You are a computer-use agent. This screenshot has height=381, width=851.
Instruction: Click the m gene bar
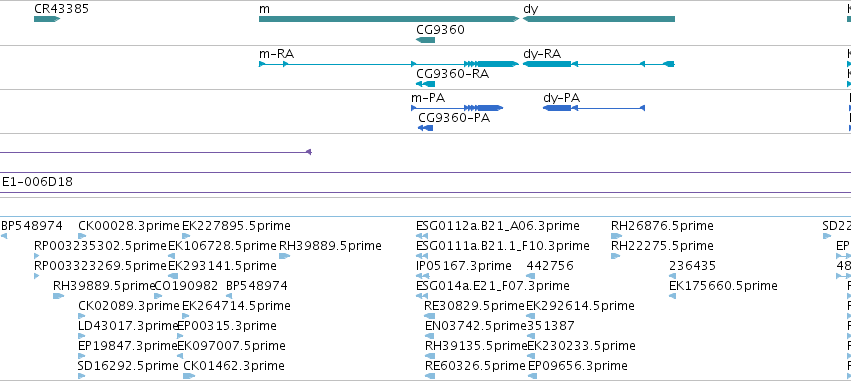point(389,19)
